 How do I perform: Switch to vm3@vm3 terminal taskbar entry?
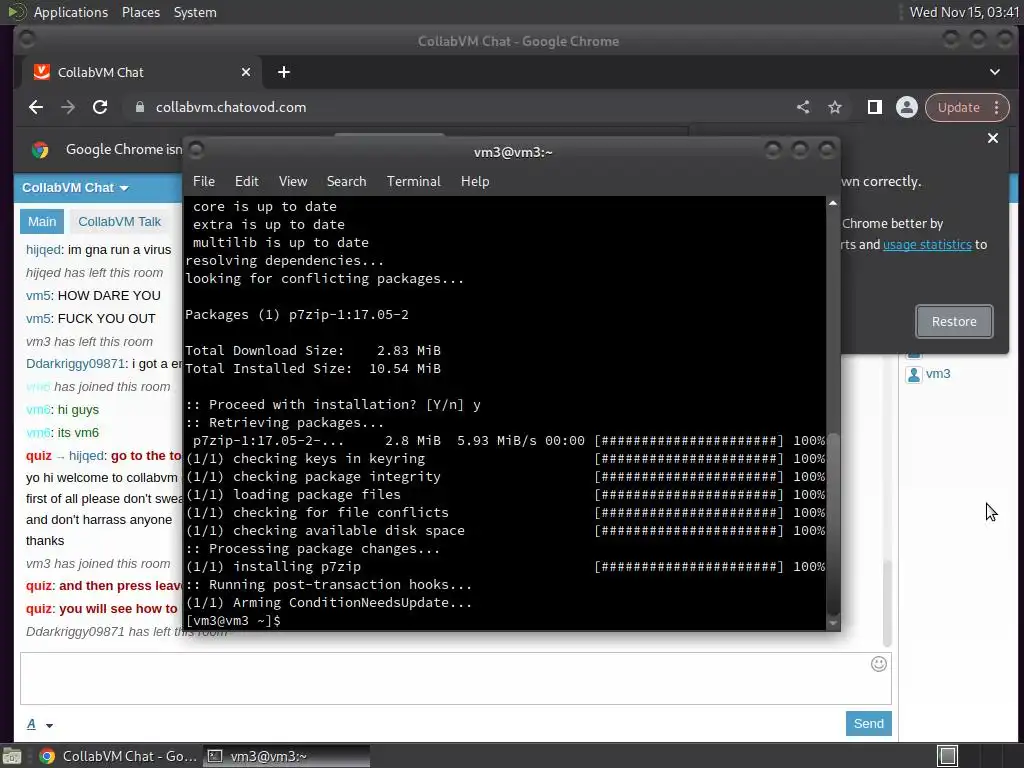pyautogui.click(x=286, y=756)
